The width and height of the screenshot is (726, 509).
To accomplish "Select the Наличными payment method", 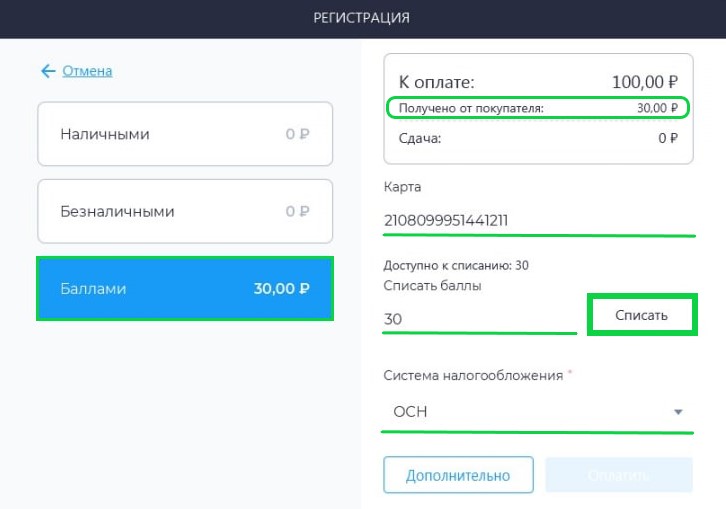I will click(x=185, y=134).
